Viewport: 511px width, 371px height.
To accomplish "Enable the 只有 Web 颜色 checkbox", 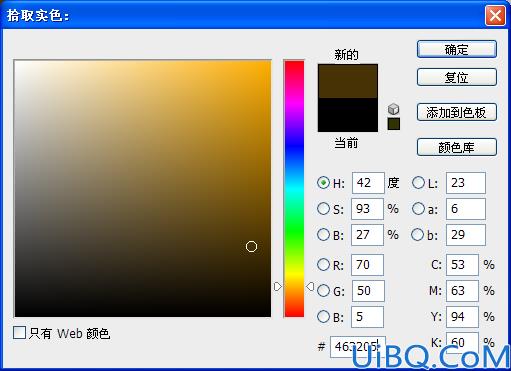I will pyautogui.click(x=19, y=333).
